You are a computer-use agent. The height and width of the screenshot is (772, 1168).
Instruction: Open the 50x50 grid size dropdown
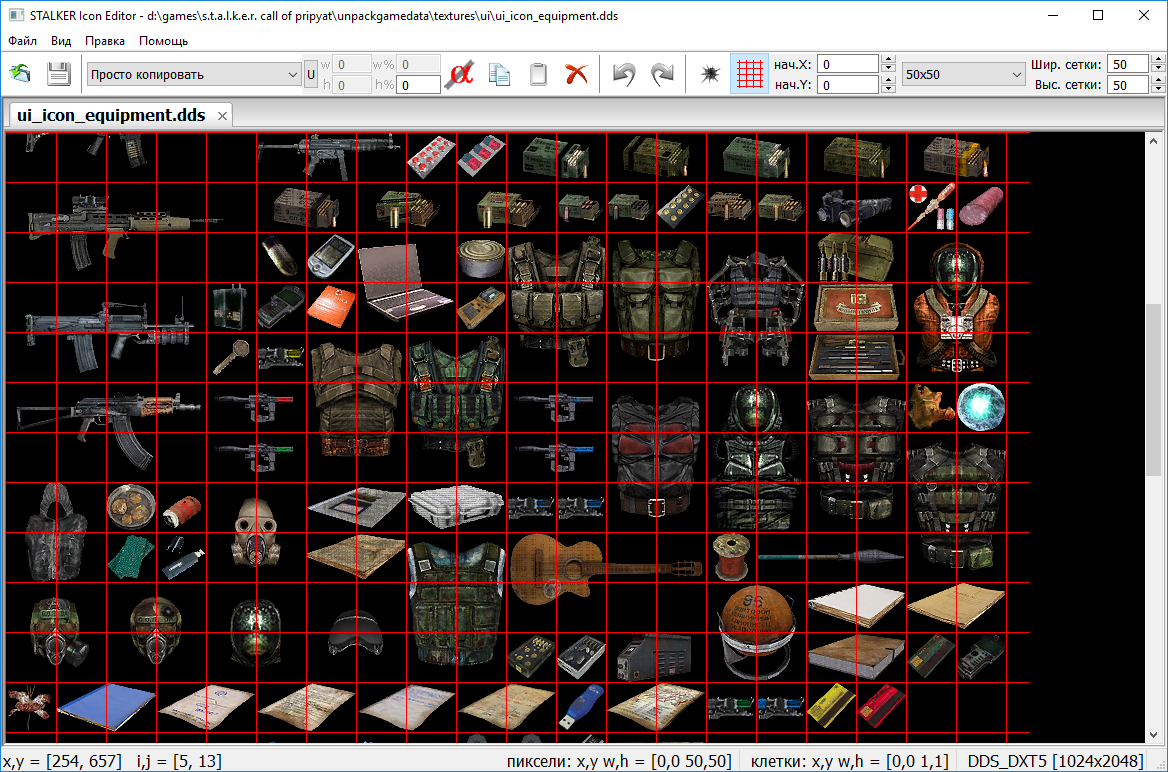coord(963,75)
